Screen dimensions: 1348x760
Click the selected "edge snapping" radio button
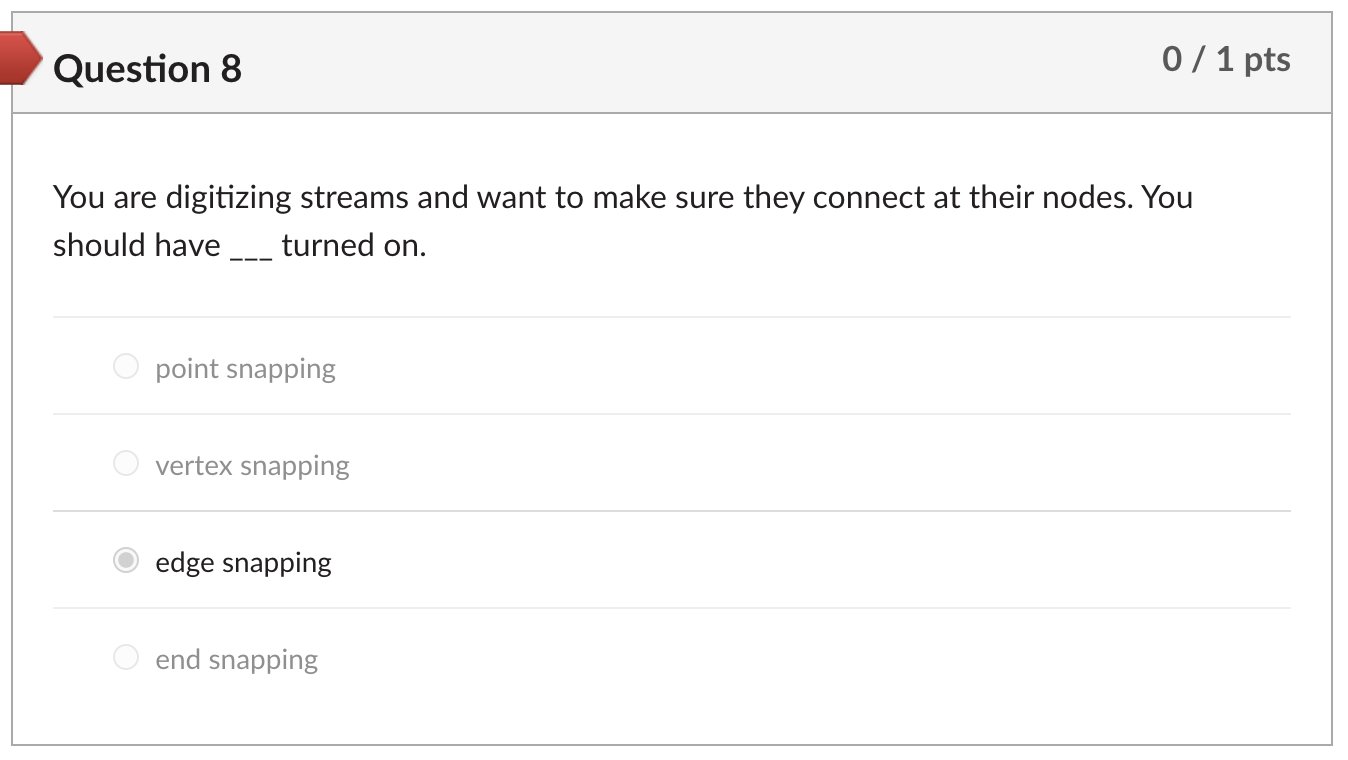pyautogui.click(x=126, y=560)
